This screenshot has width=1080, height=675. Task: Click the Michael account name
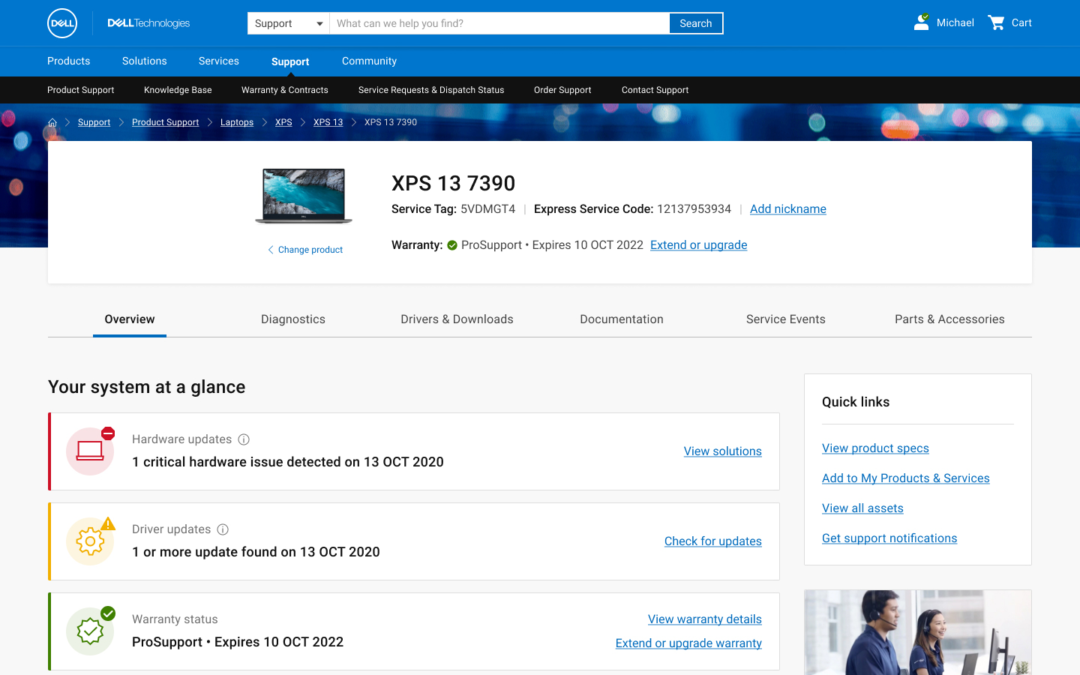[x=955, y=23]
